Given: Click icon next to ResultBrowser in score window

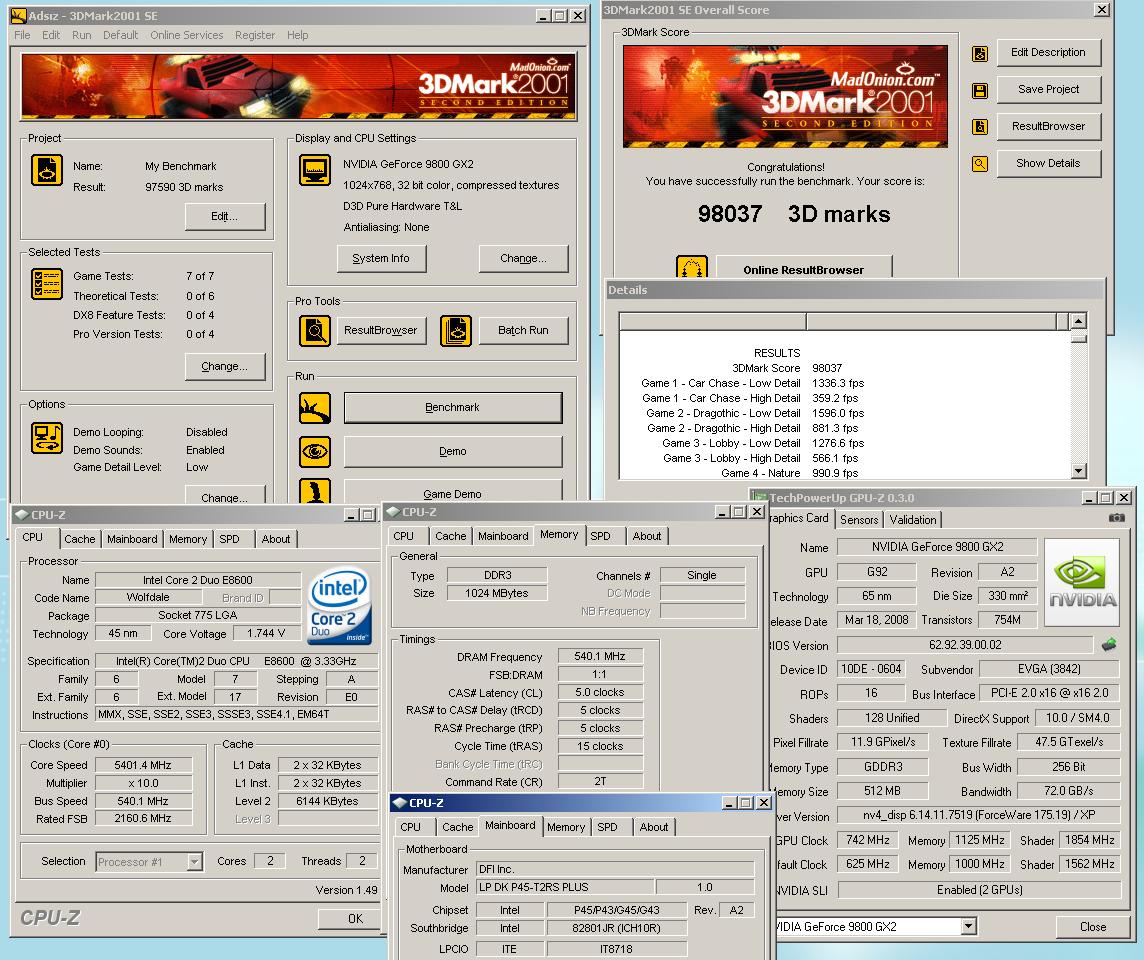Looking at the screenshot, I should coord(980,127).
